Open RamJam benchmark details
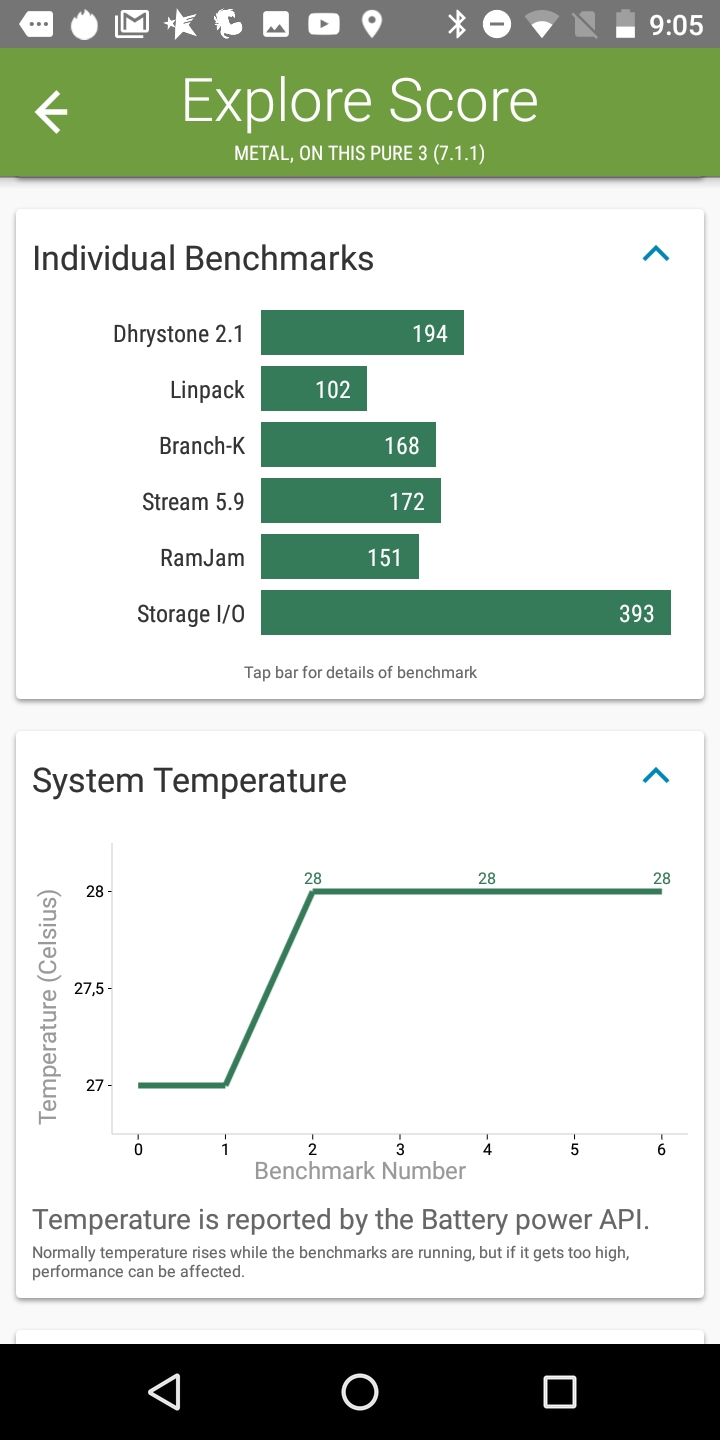The height and width of the screenshot is (1440, 720). point(339,557)
